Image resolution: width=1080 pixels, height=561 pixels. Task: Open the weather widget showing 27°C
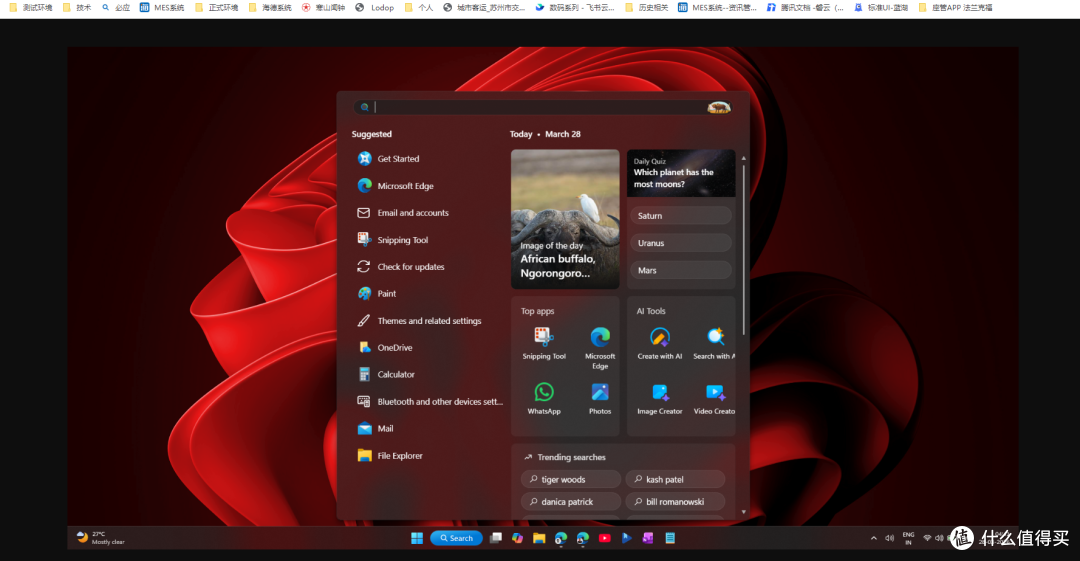coord(100,538)
